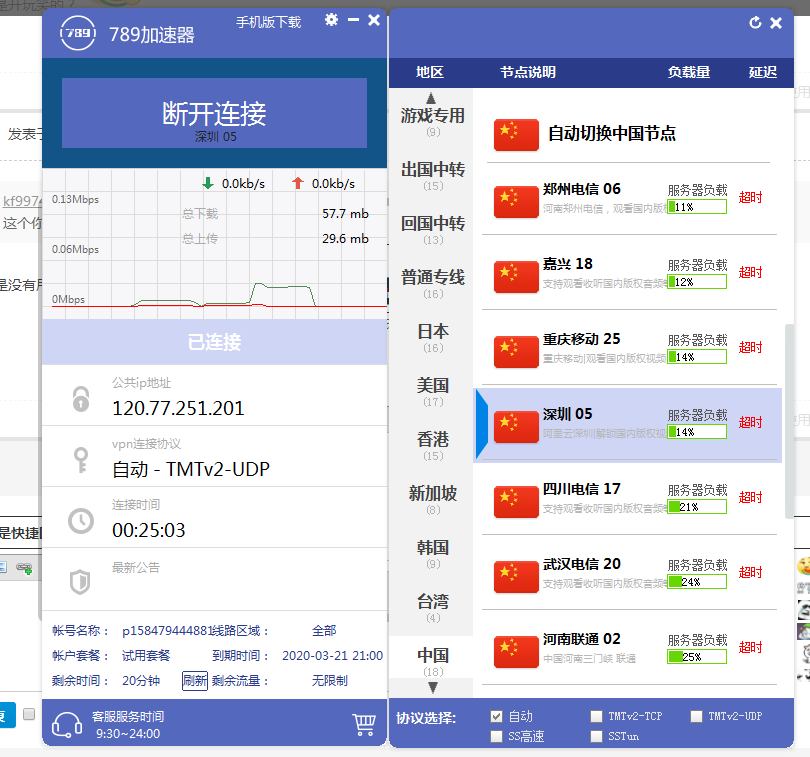
Task: Open the 香港 region category
Action: pyautogui.click(x=433, y=445)
